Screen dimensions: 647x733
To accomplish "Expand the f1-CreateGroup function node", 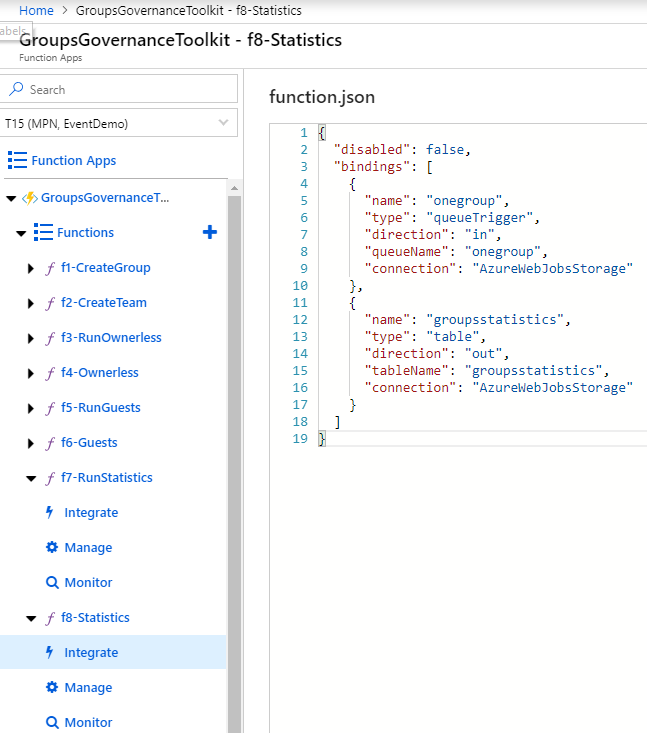I will click(31, 268).
